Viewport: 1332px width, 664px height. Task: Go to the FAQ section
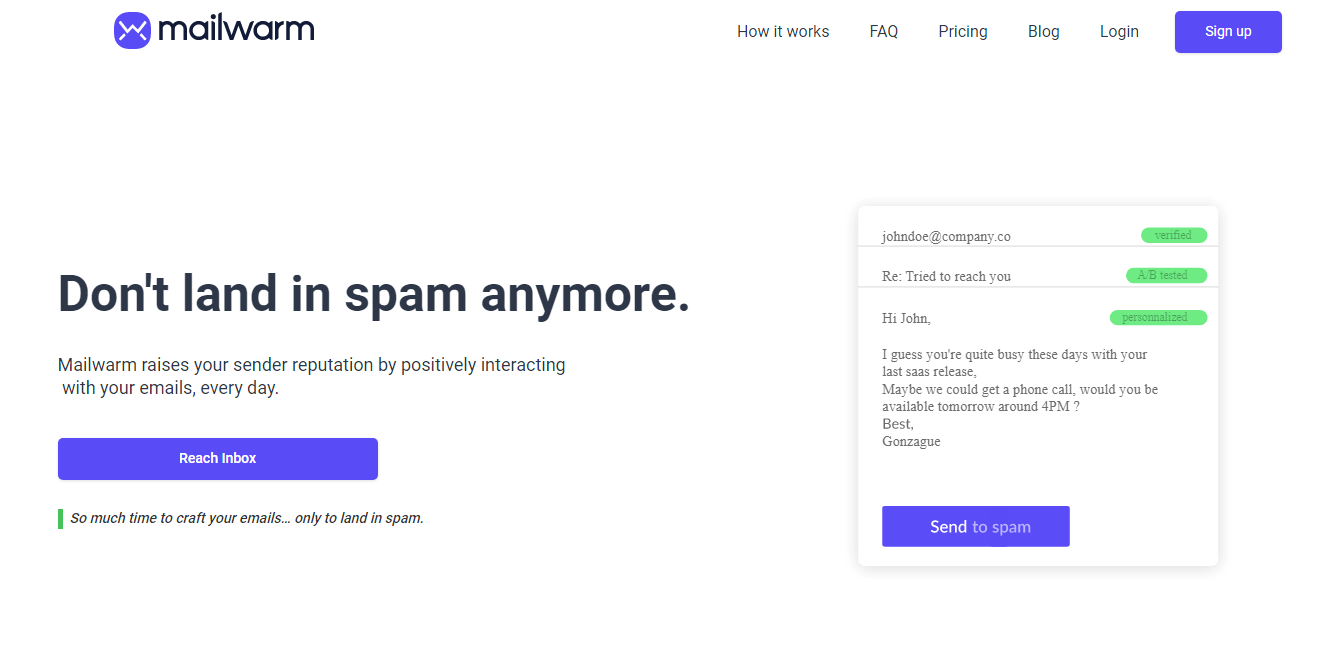tap(884, 32)
